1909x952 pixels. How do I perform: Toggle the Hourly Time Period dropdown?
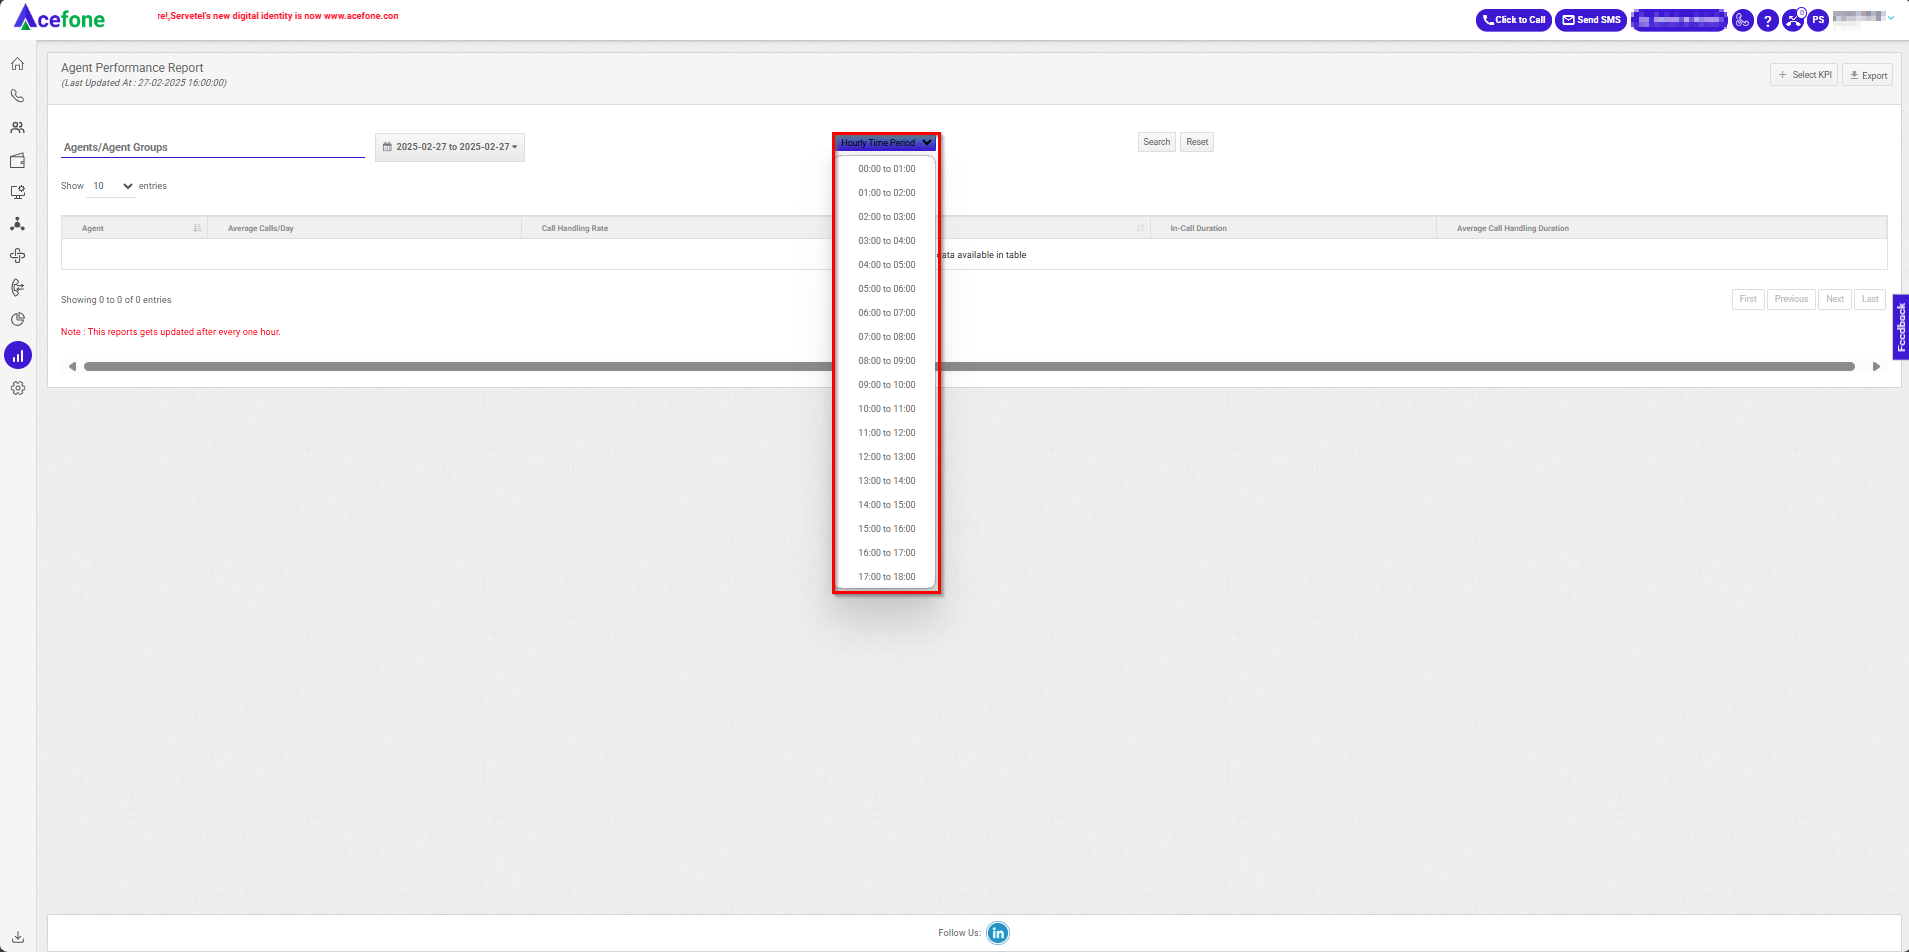point(886,143)
